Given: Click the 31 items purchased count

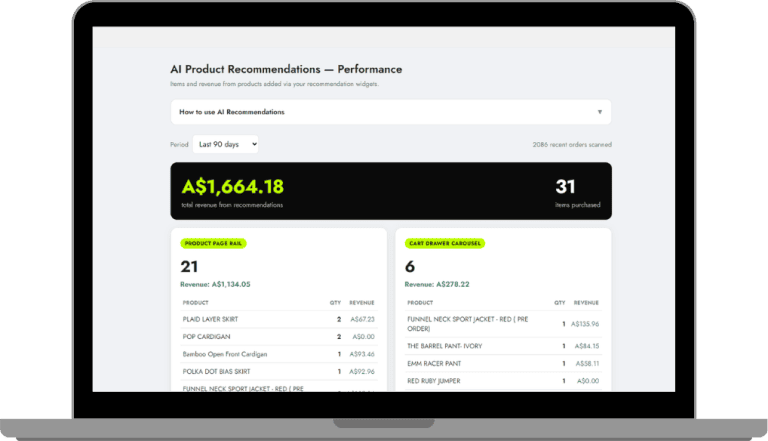Looking at the screenshot, I should [x=565, y=186].
